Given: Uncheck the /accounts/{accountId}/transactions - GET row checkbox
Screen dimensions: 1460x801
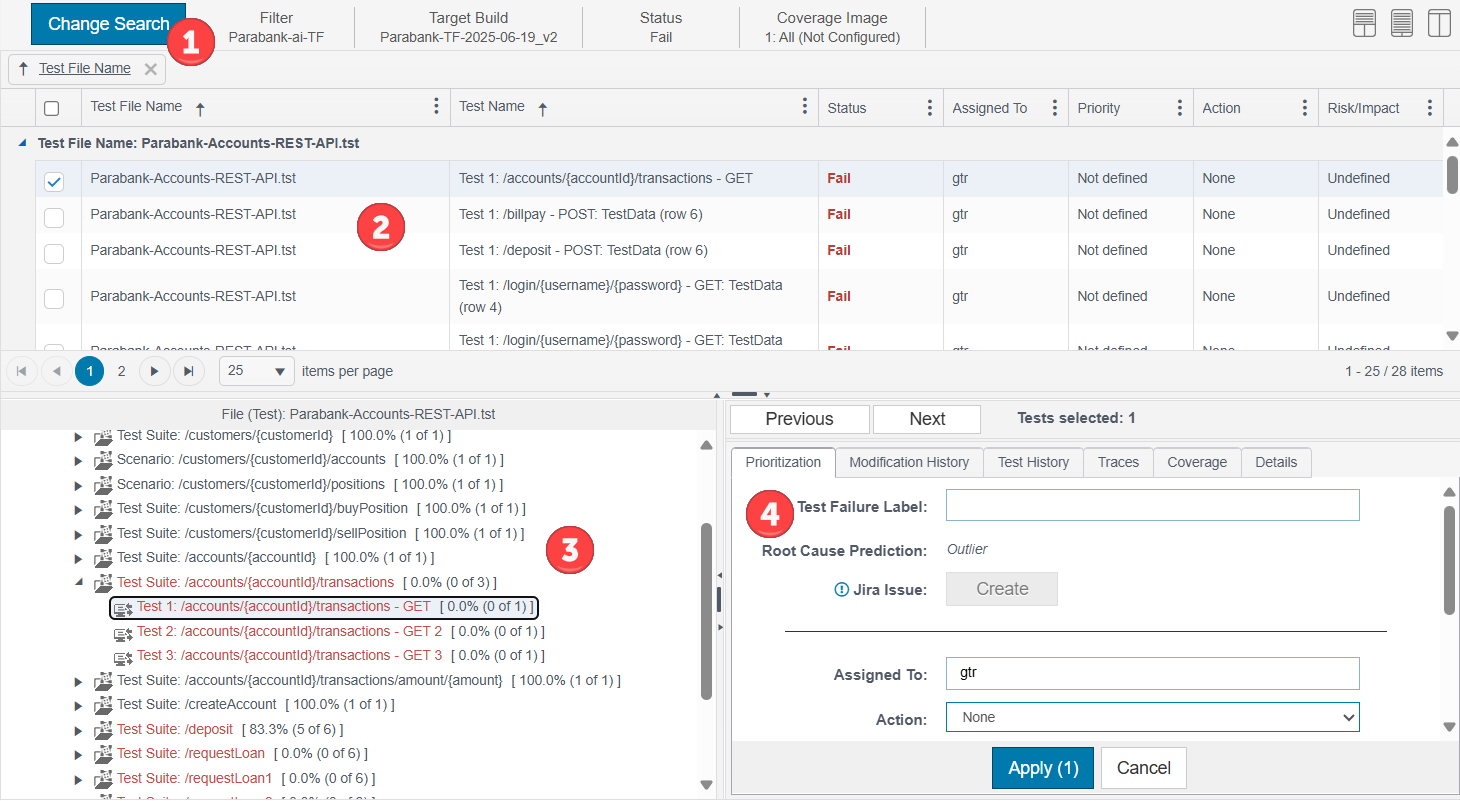Looking at the screenshot, I should pyautogui.click(x=54, y=181).
